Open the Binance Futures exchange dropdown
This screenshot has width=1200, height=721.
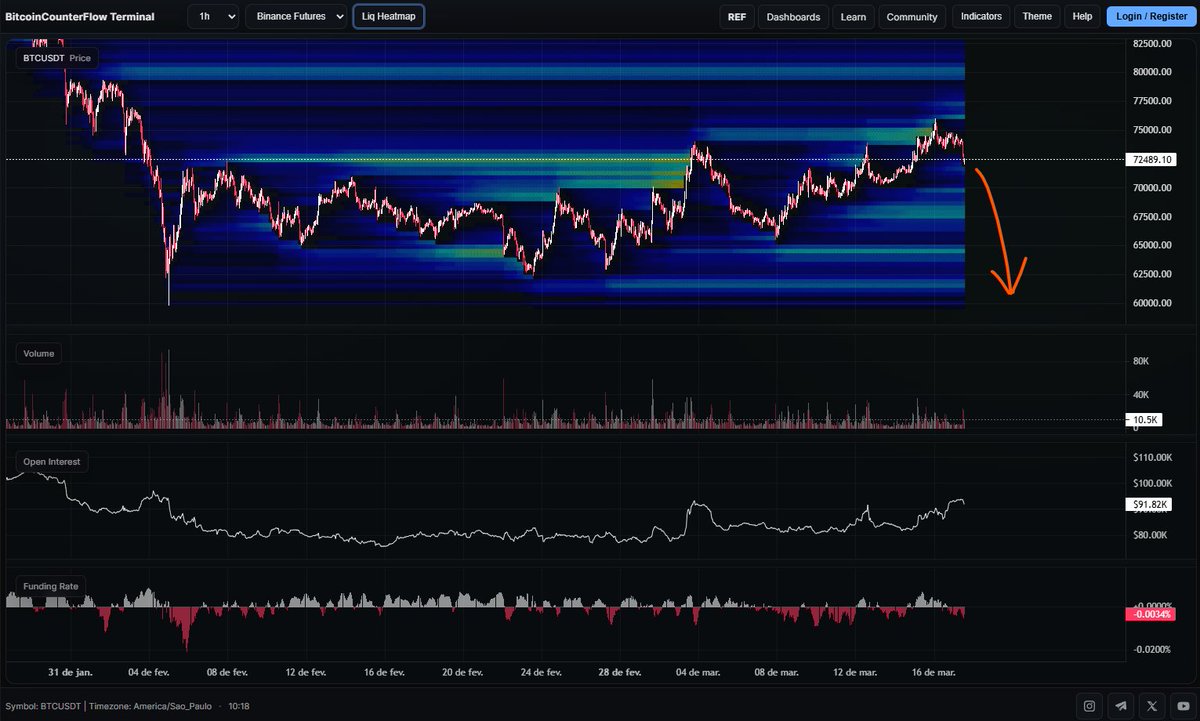[x=297, y=16]
